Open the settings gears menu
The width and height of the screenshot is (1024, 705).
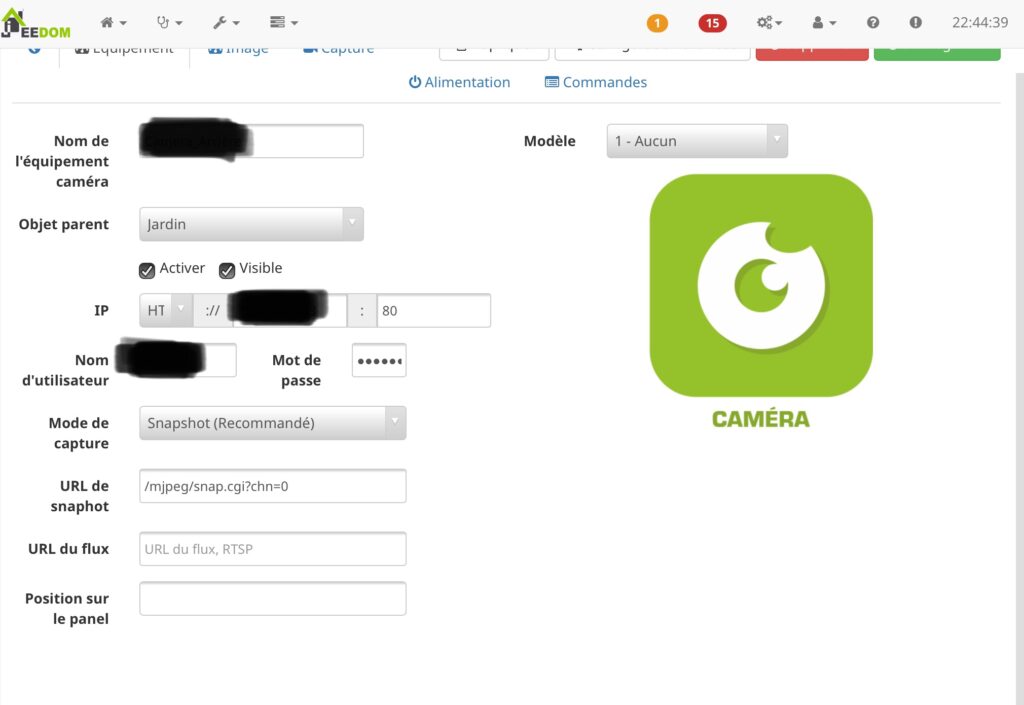pos(769,22)
